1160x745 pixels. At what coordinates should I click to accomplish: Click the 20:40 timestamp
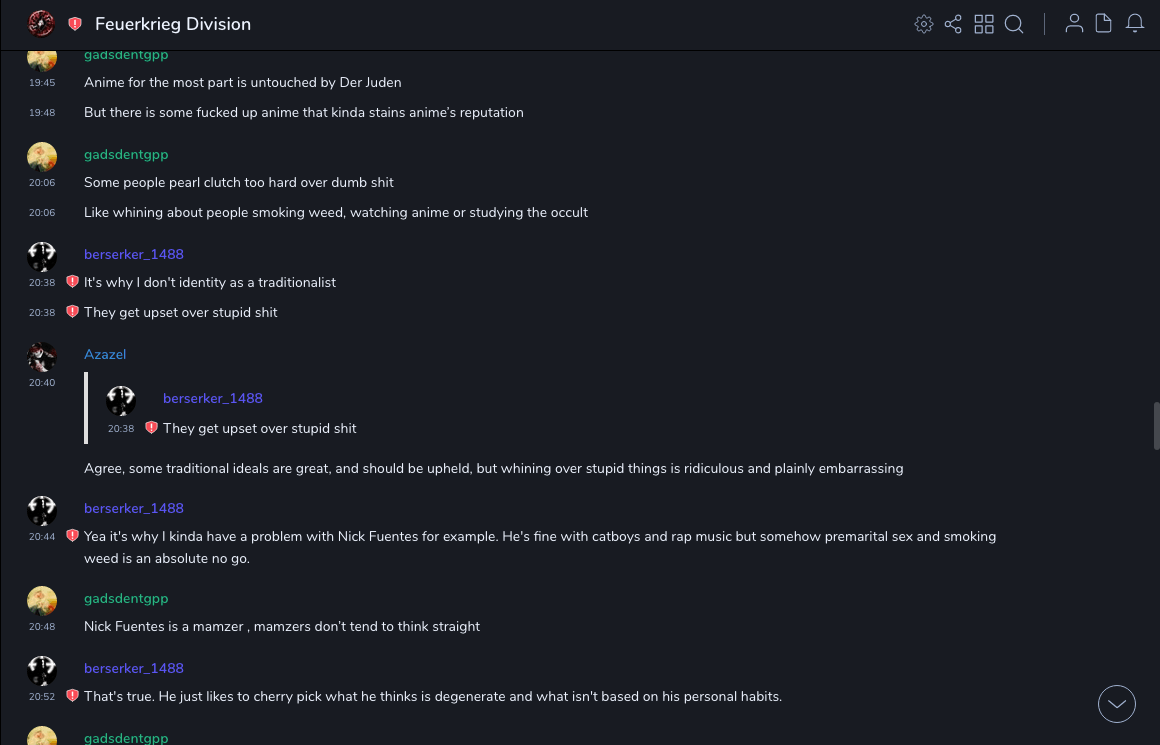pos(42,383)
